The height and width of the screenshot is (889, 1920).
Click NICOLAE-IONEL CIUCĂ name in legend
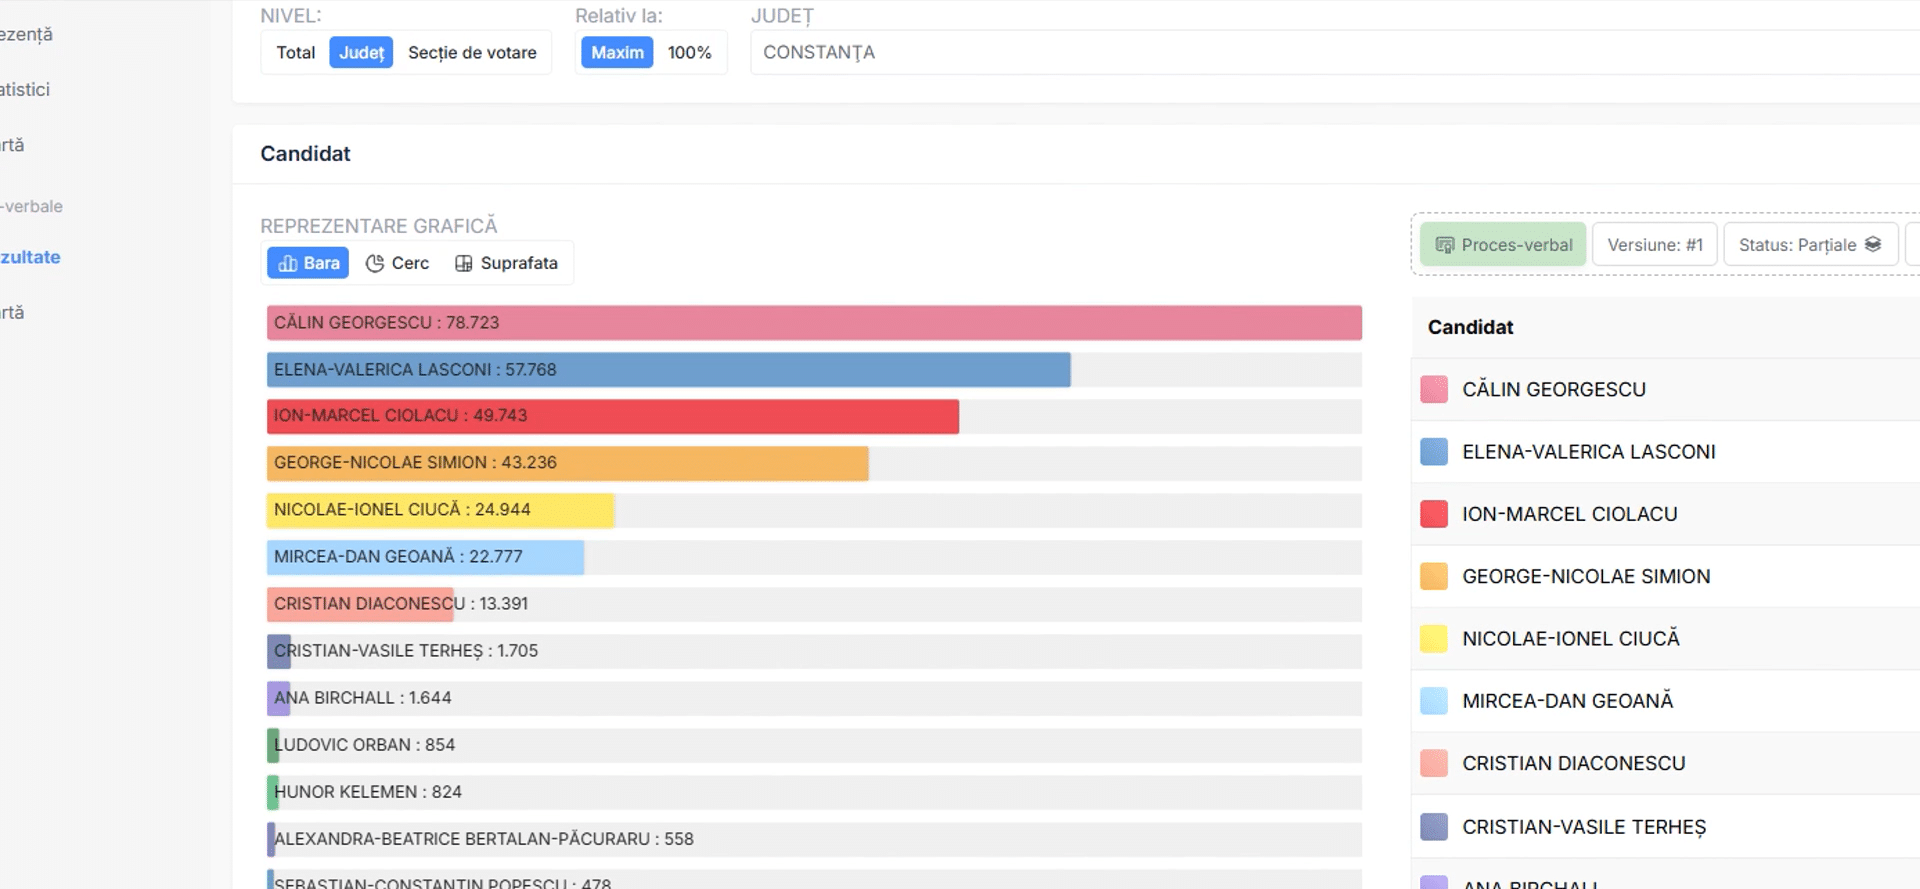tap(1571, 639)
